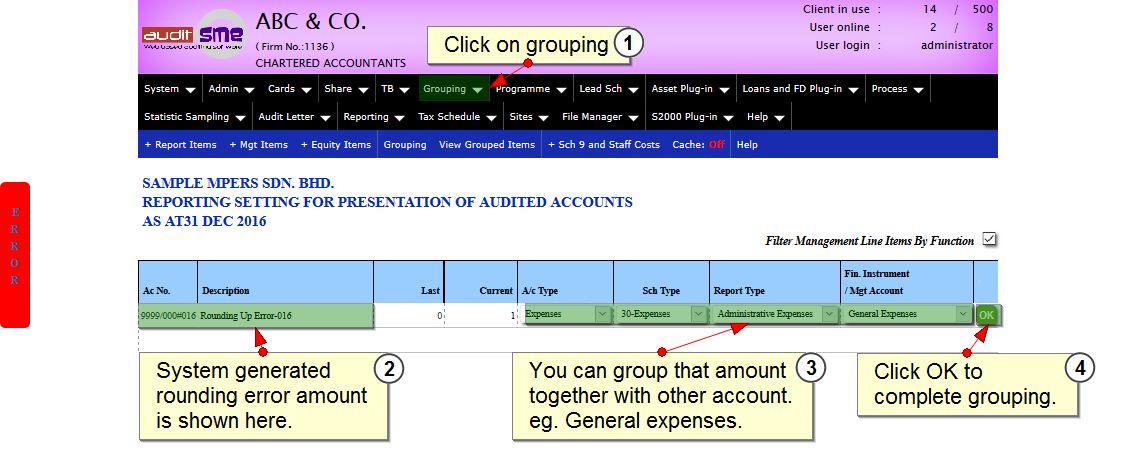The image size is (1136, 470).
Task: Open the Tax Schedule menu
Action: 455,117
